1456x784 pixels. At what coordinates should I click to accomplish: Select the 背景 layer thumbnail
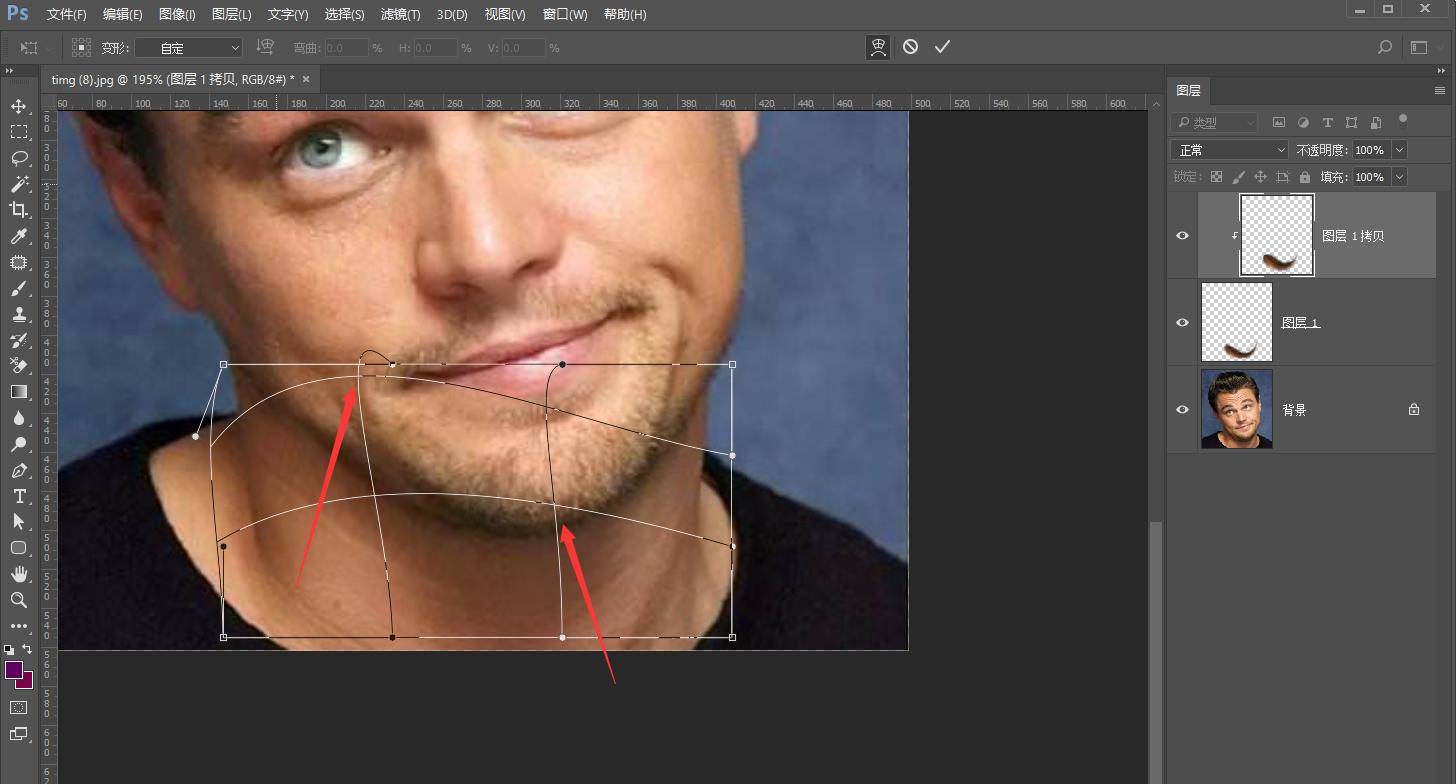pyautogui.click(x=1236, y=409)
